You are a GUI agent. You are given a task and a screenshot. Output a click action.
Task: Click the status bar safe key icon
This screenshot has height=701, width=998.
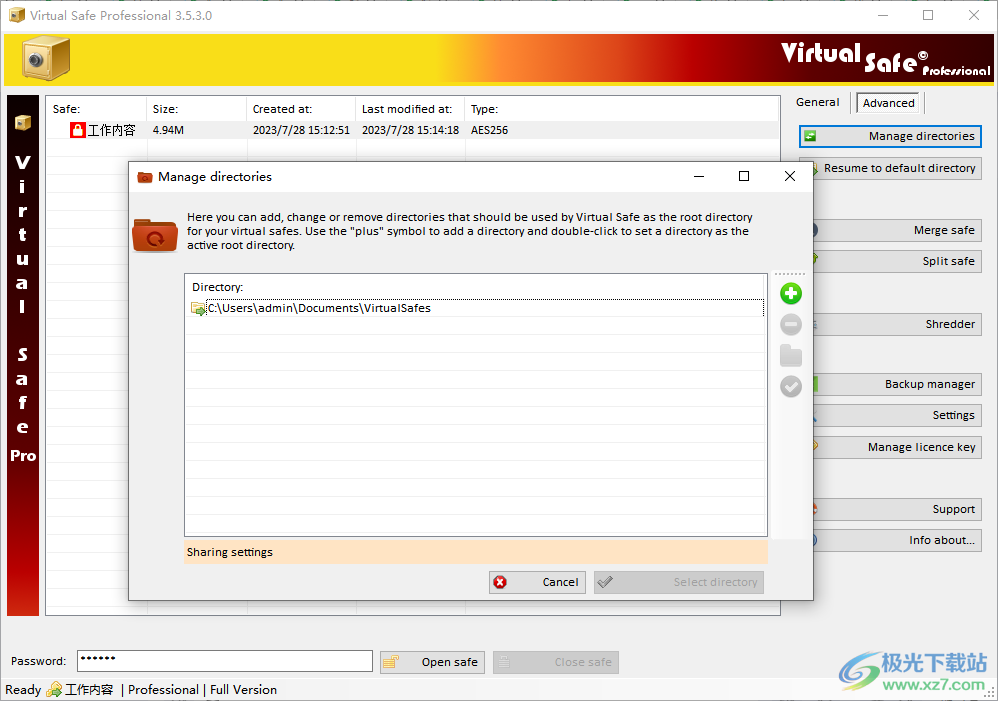tap(54, 690)
